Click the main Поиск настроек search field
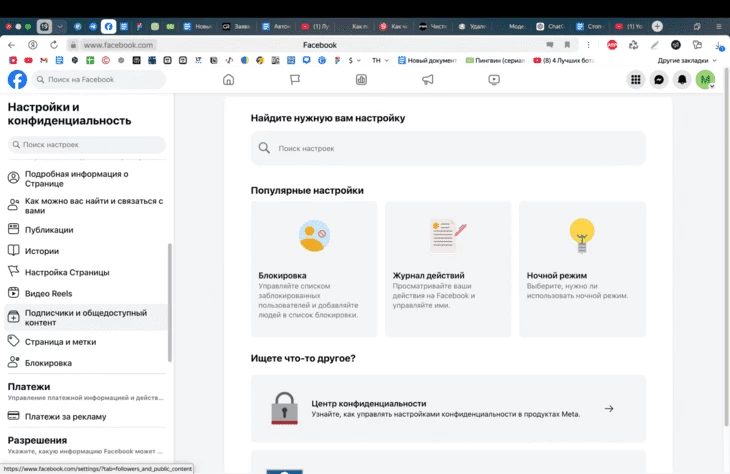Viewport: 730px width, 474px height. (448, 148)
